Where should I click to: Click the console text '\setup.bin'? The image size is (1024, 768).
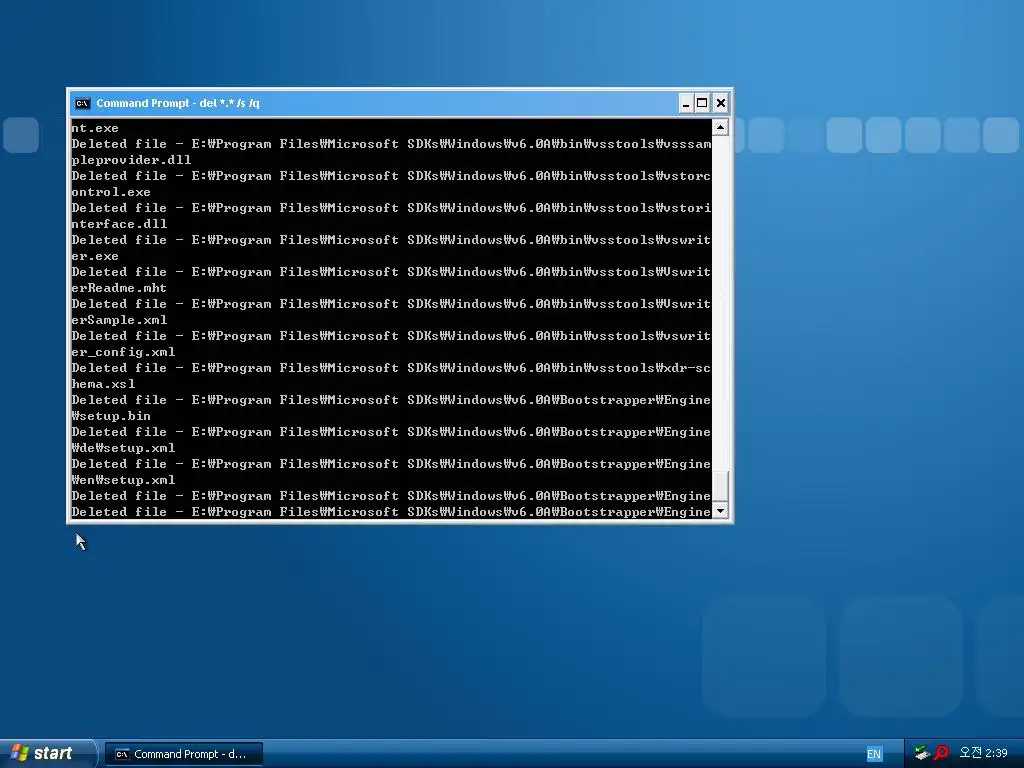tap(111, 416)
